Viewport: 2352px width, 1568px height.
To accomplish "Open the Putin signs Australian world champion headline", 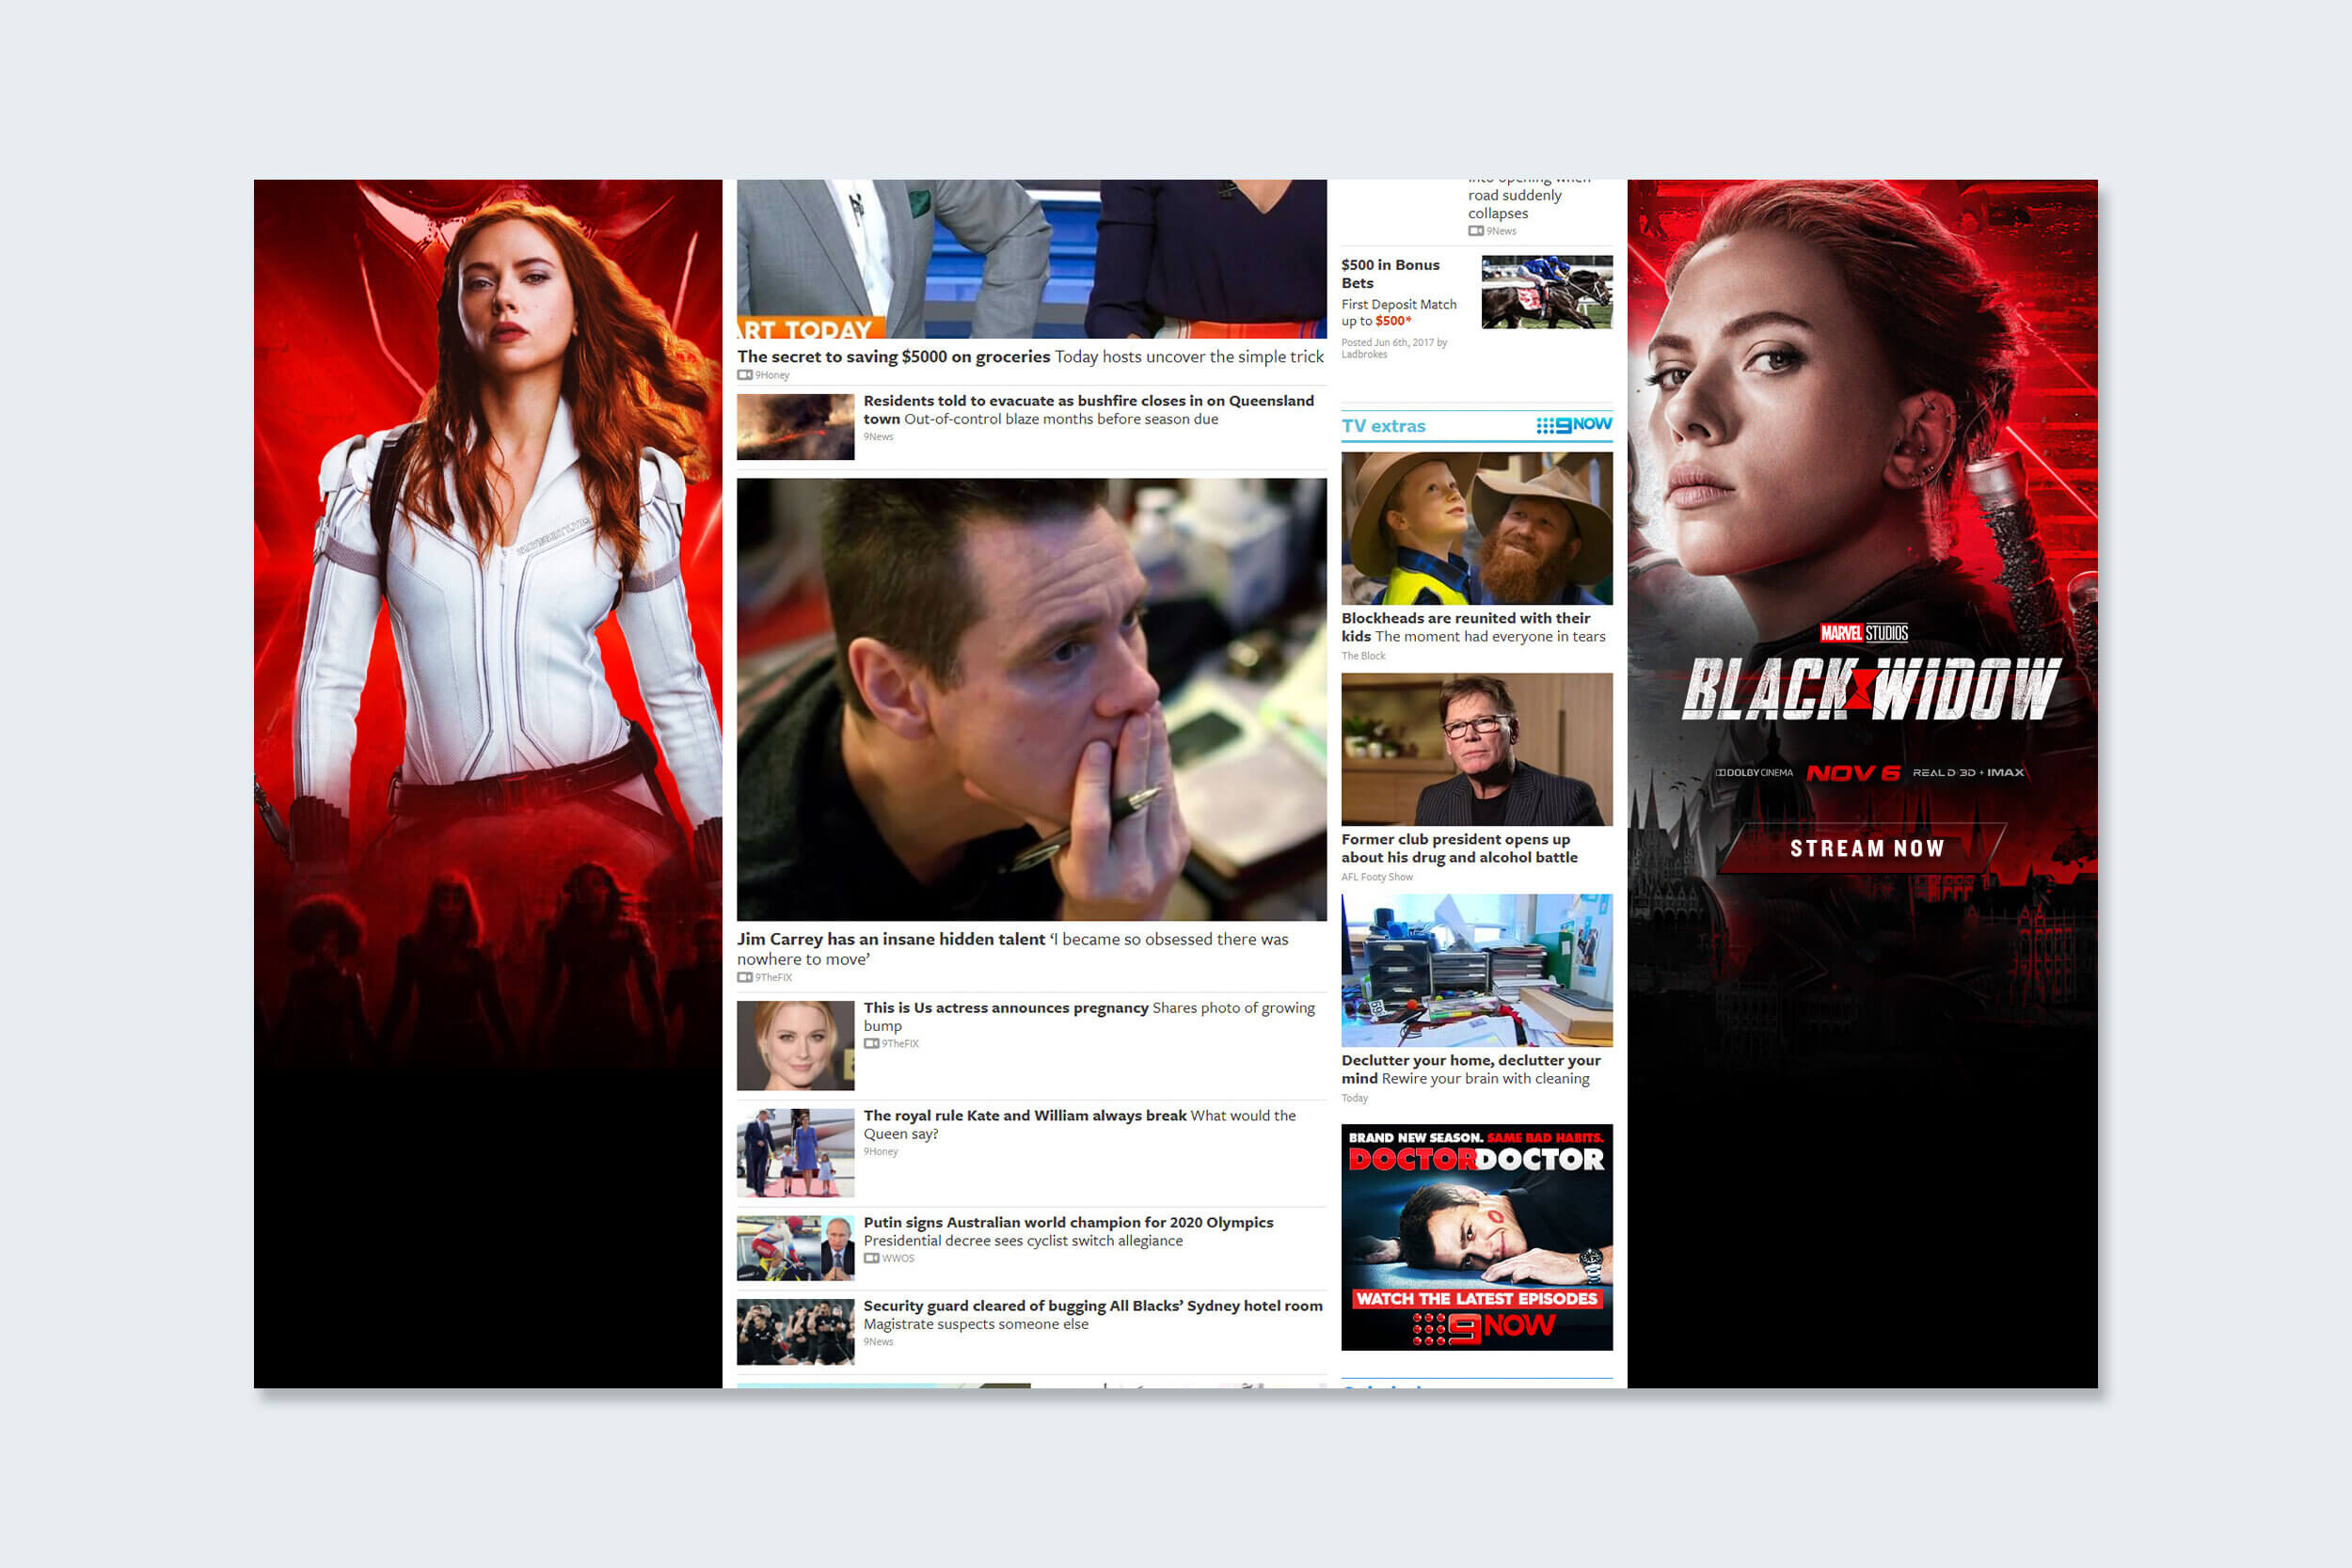I will pos(1068,1223).
